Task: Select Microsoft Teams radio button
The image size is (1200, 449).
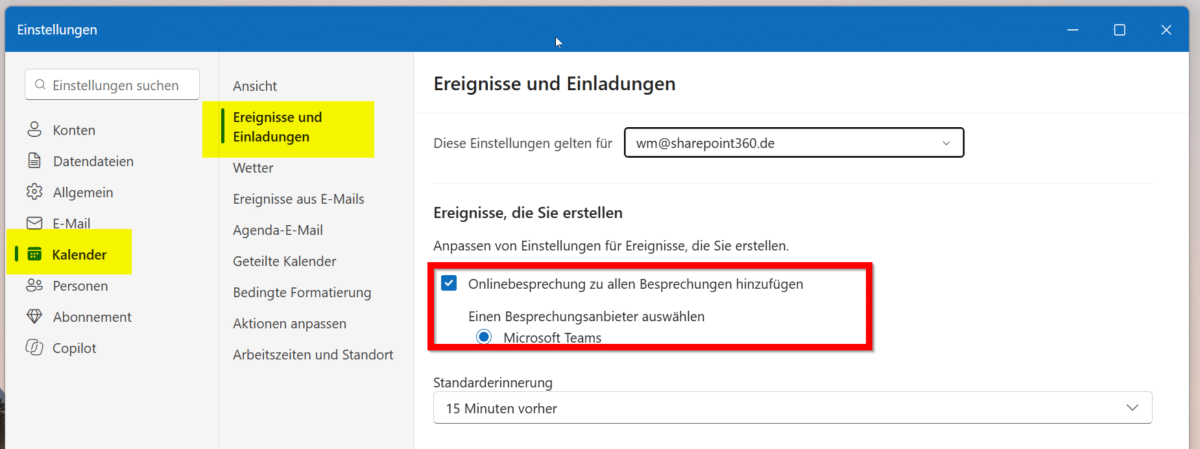Action: coord(485,337)
